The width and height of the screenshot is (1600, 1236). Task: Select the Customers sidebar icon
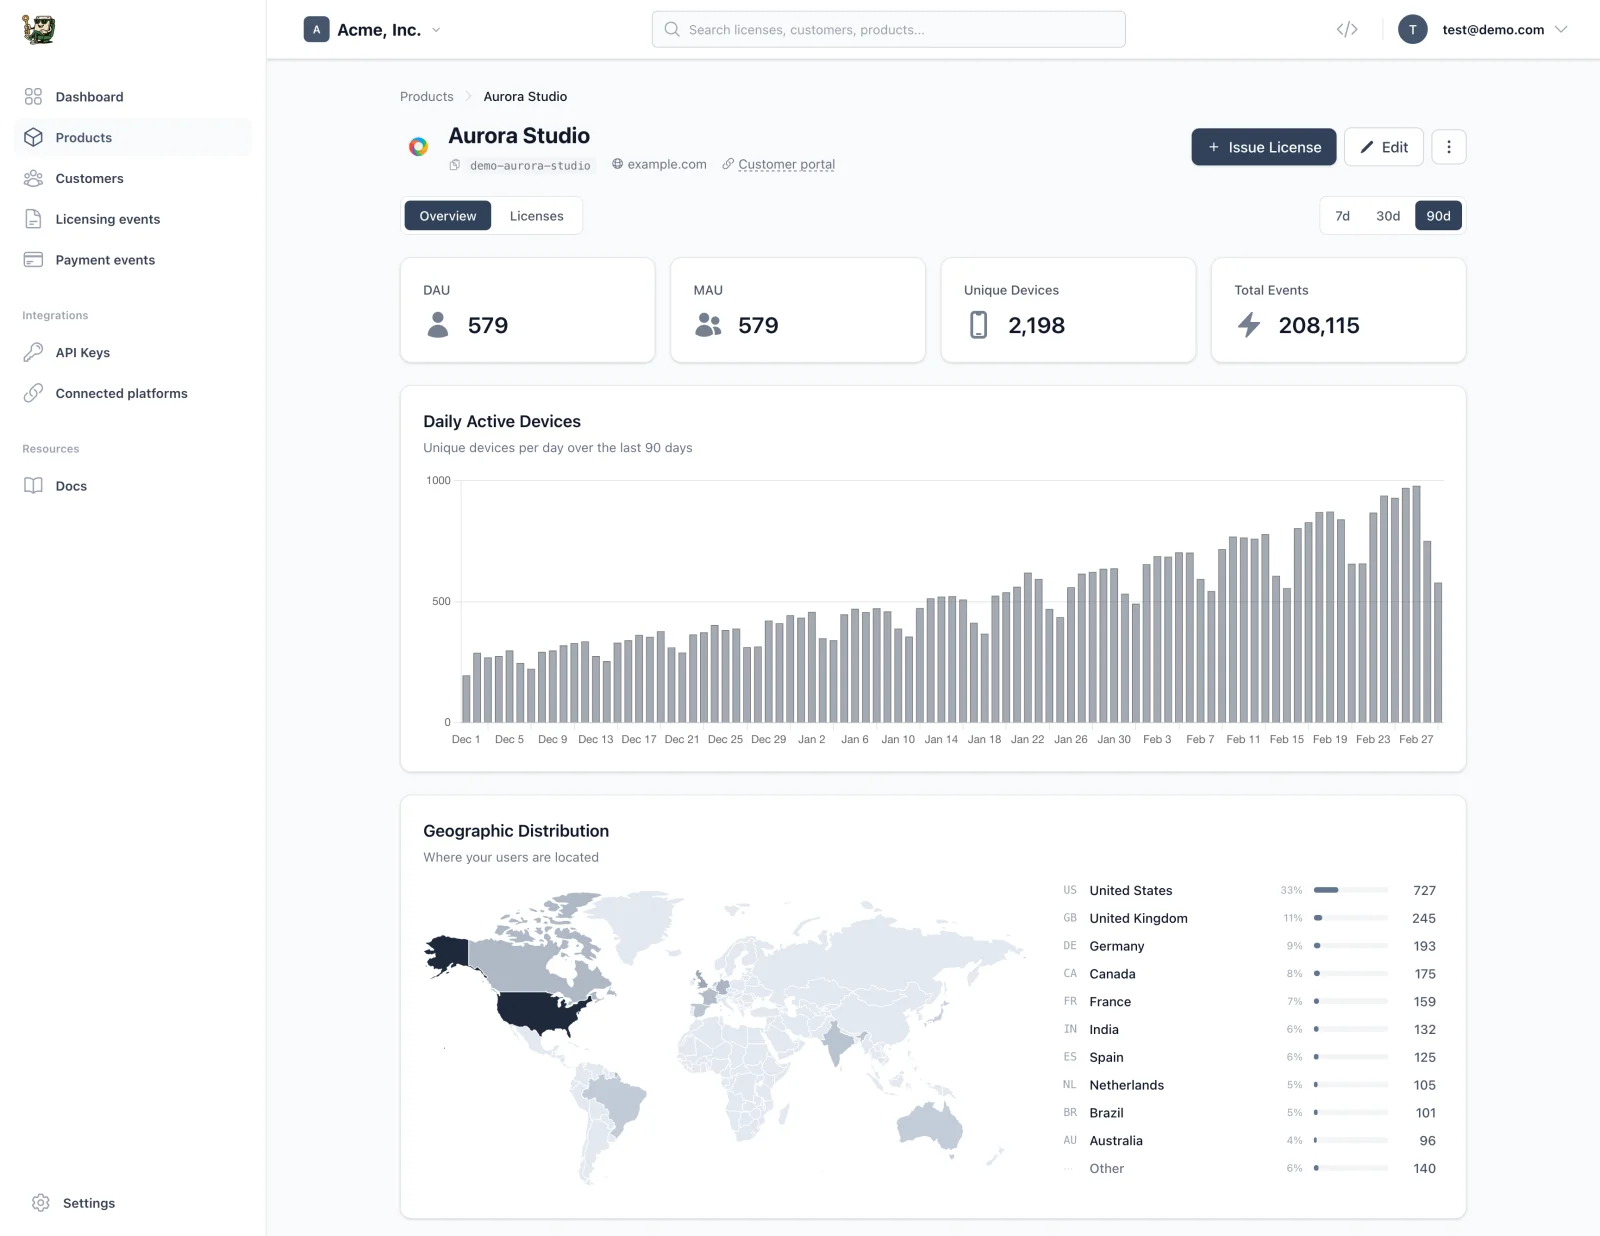pyautogui.click(x=33, y=178)
